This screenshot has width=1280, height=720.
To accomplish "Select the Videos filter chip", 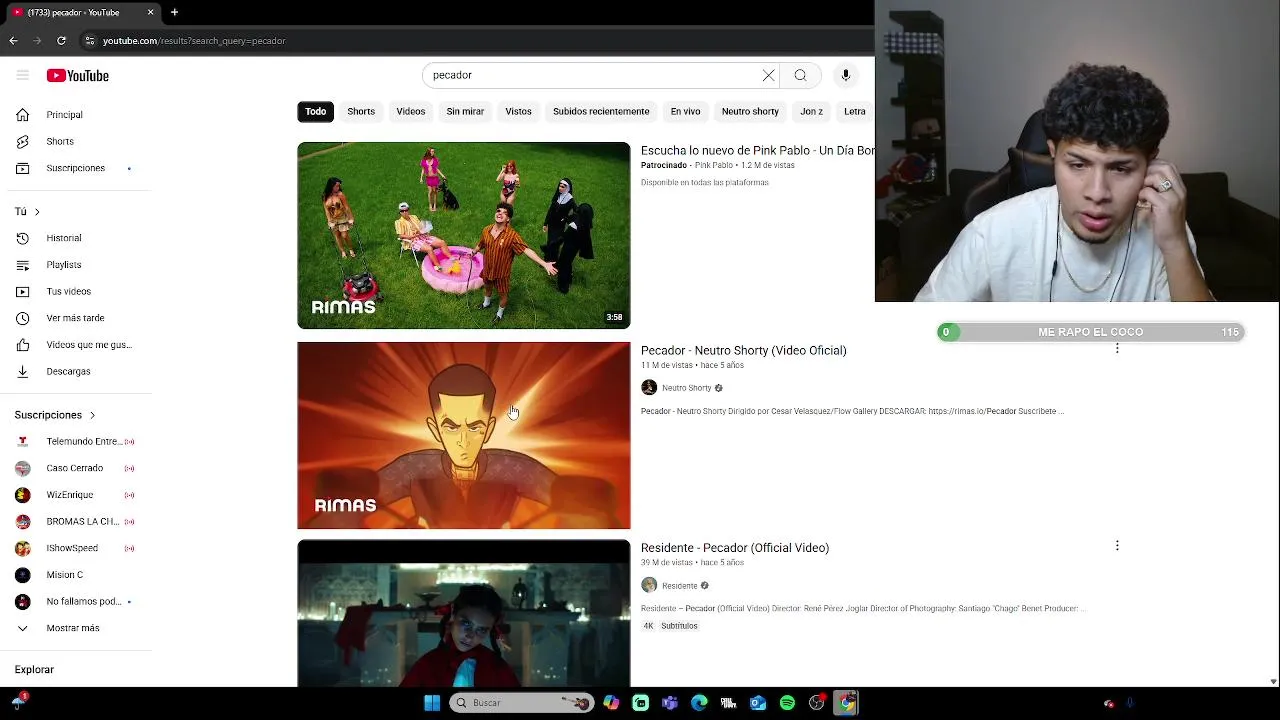I will pyautogui.click(x=411, y=111).
